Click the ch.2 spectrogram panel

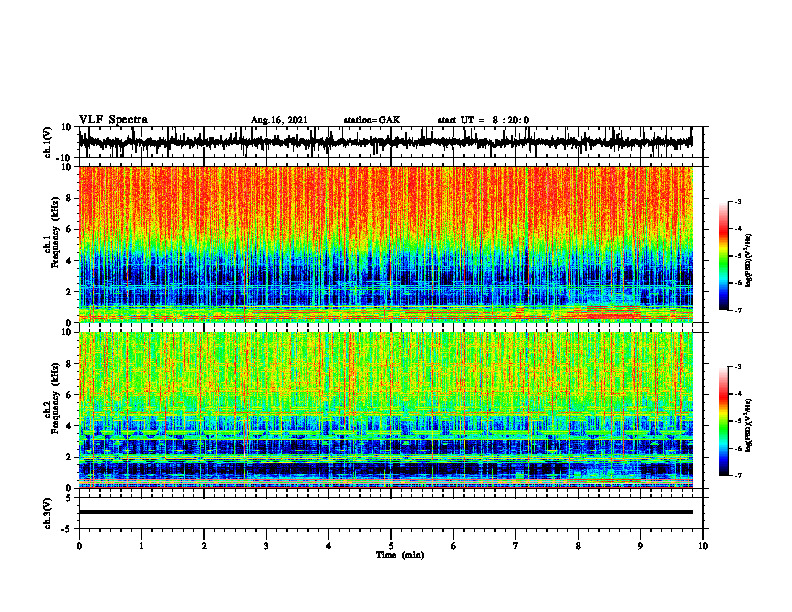[x=385, y=410]
